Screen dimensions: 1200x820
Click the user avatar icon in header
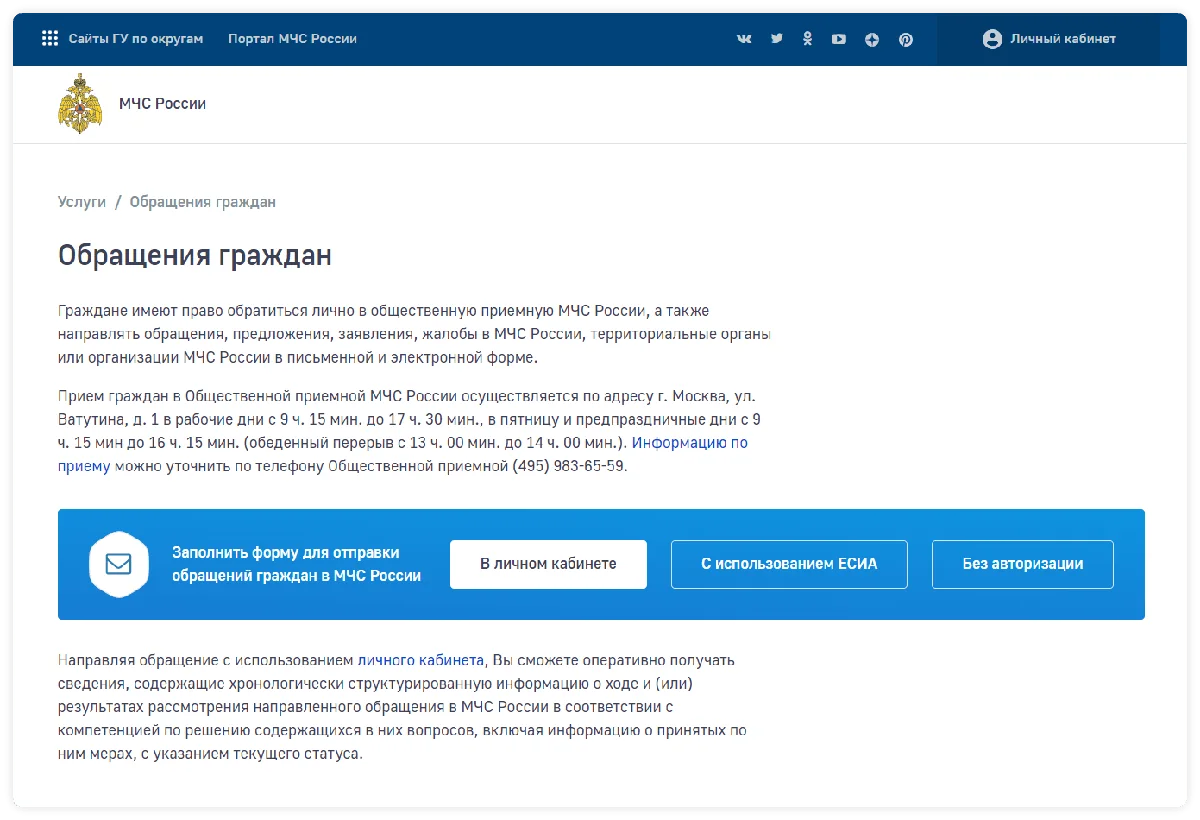tap(992, 39)
